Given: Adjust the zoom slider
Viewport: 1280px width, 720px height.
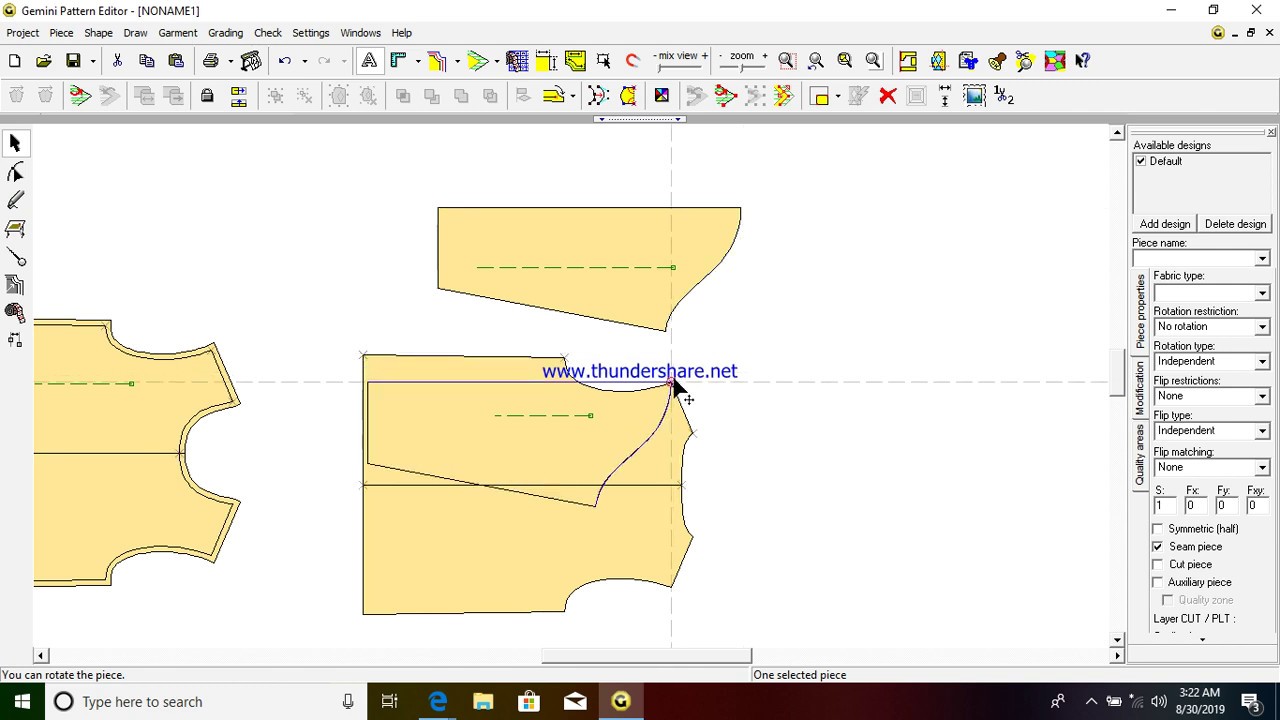Looking at the screenshot, I should pos(742,66).
